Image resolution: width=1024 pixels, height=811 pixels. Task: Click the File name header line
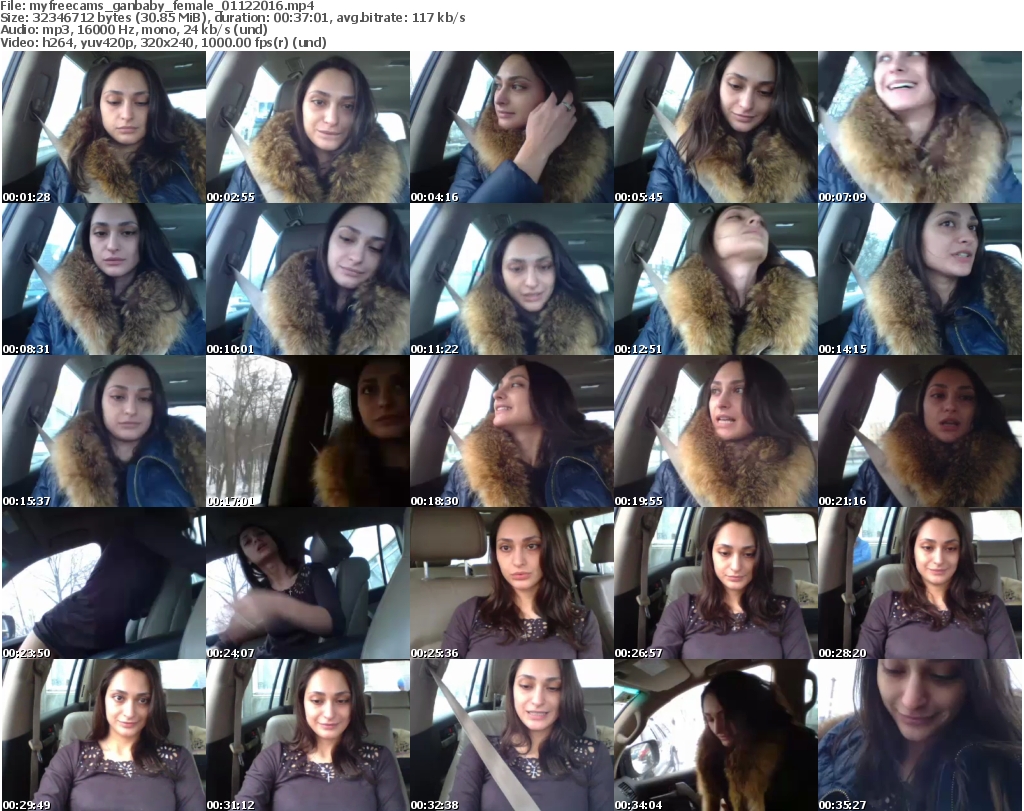coord(157,7)
